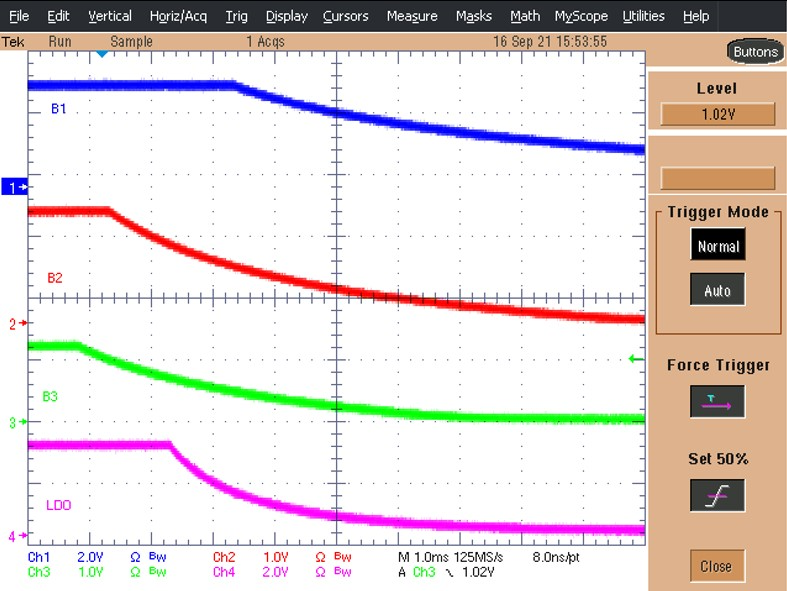Toggle the Buttons display mode
The width and height of the screenshot is (787, 591).
coord(754,52)
